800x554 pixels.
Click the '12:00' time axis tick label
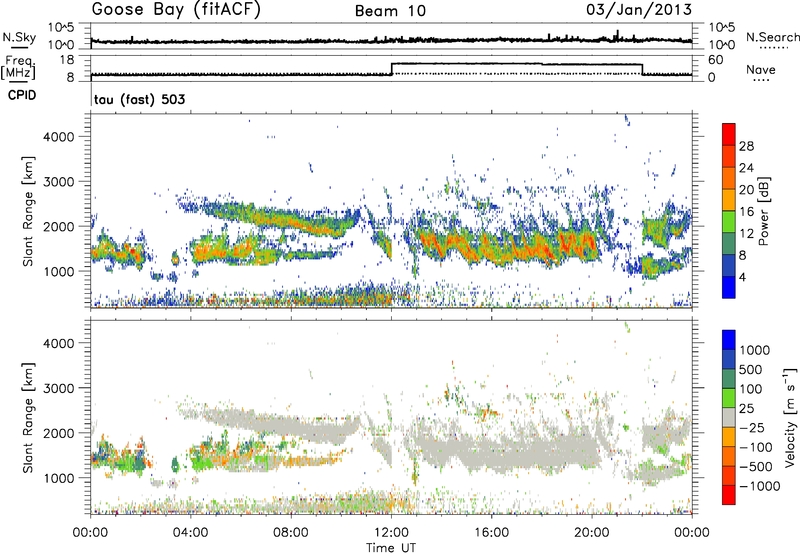click(x=391, y=533)
